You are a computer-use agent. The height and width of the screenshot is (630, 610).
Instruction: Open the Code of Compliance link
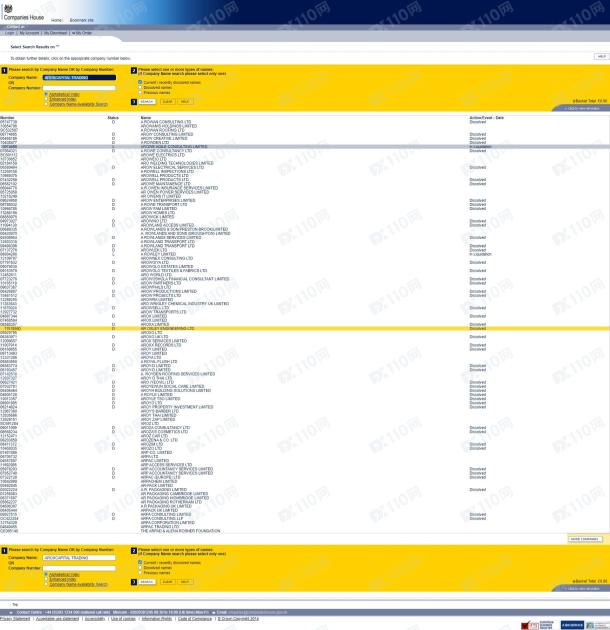(x=195, y=619)
